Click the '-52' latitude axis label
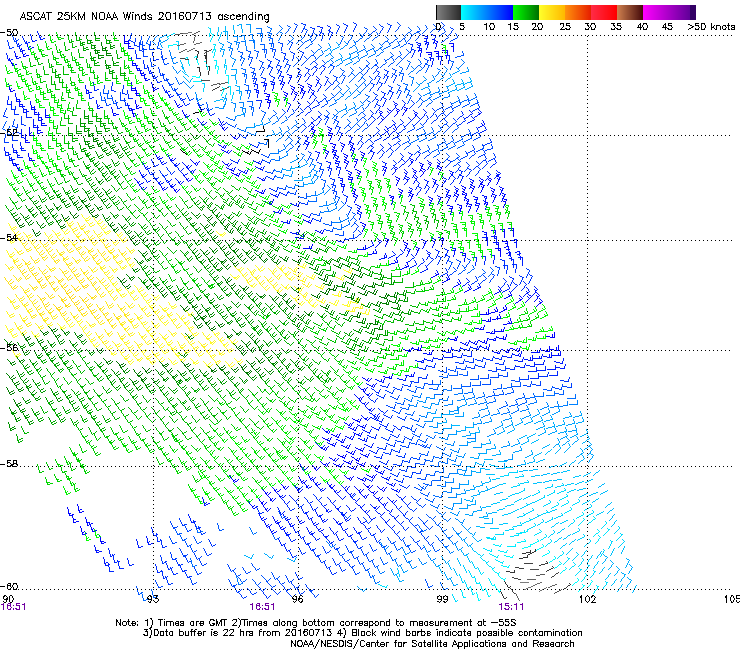The image size is (740, 650). [x=9, y=133]
